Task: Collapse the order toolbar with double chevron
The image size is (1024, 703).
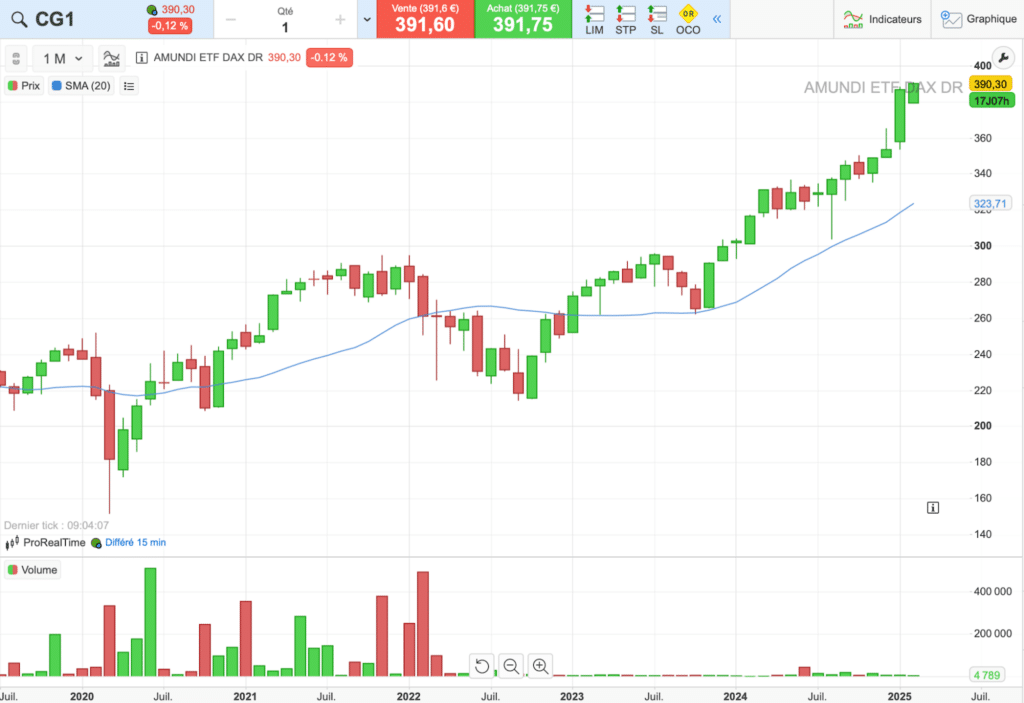Action: [717, 19]
